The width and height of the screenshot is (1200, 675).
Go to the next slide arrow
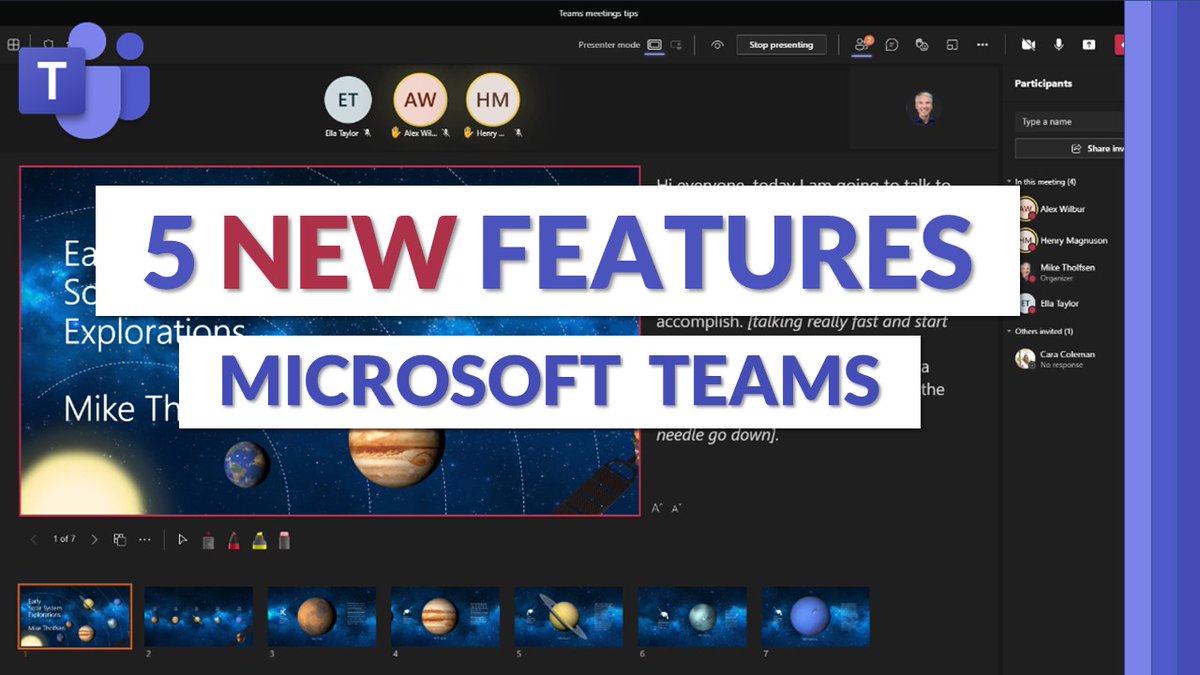point(94,540)
